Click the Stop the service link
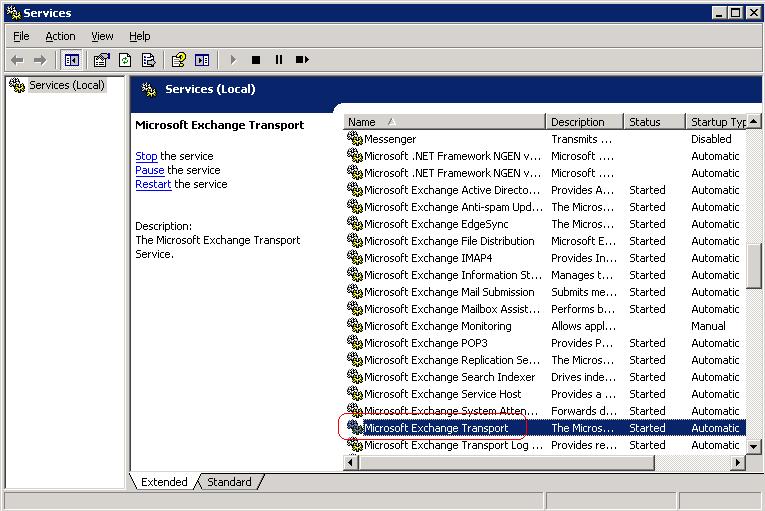Image resolution: width=765 pixels, height=511 pixels. (146, 156)
